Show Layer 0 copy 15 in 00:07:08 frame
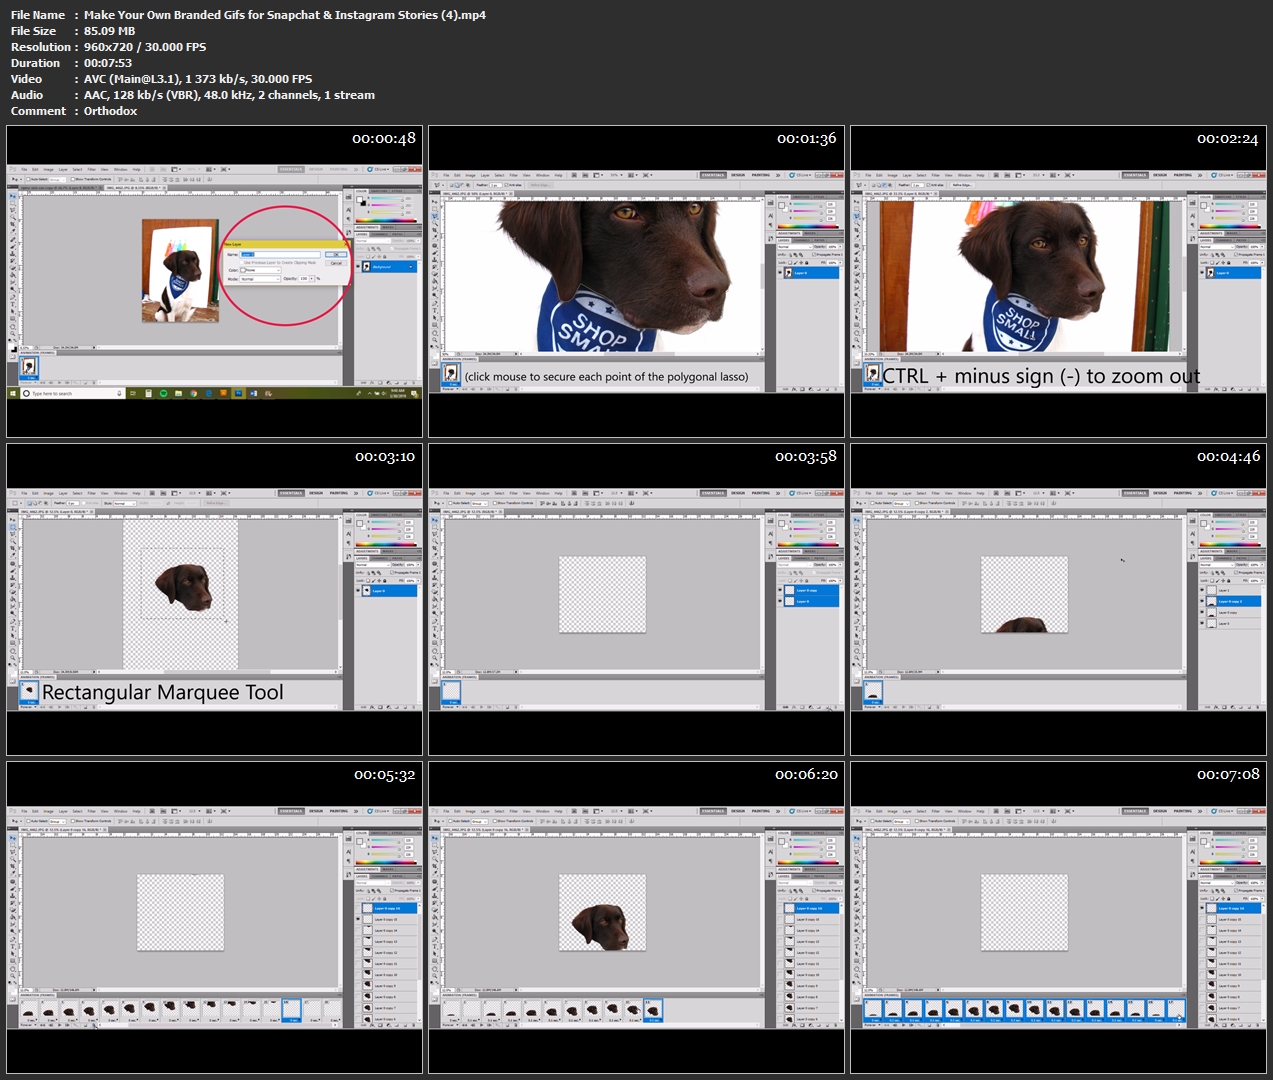 click(x=1202, y=919)
